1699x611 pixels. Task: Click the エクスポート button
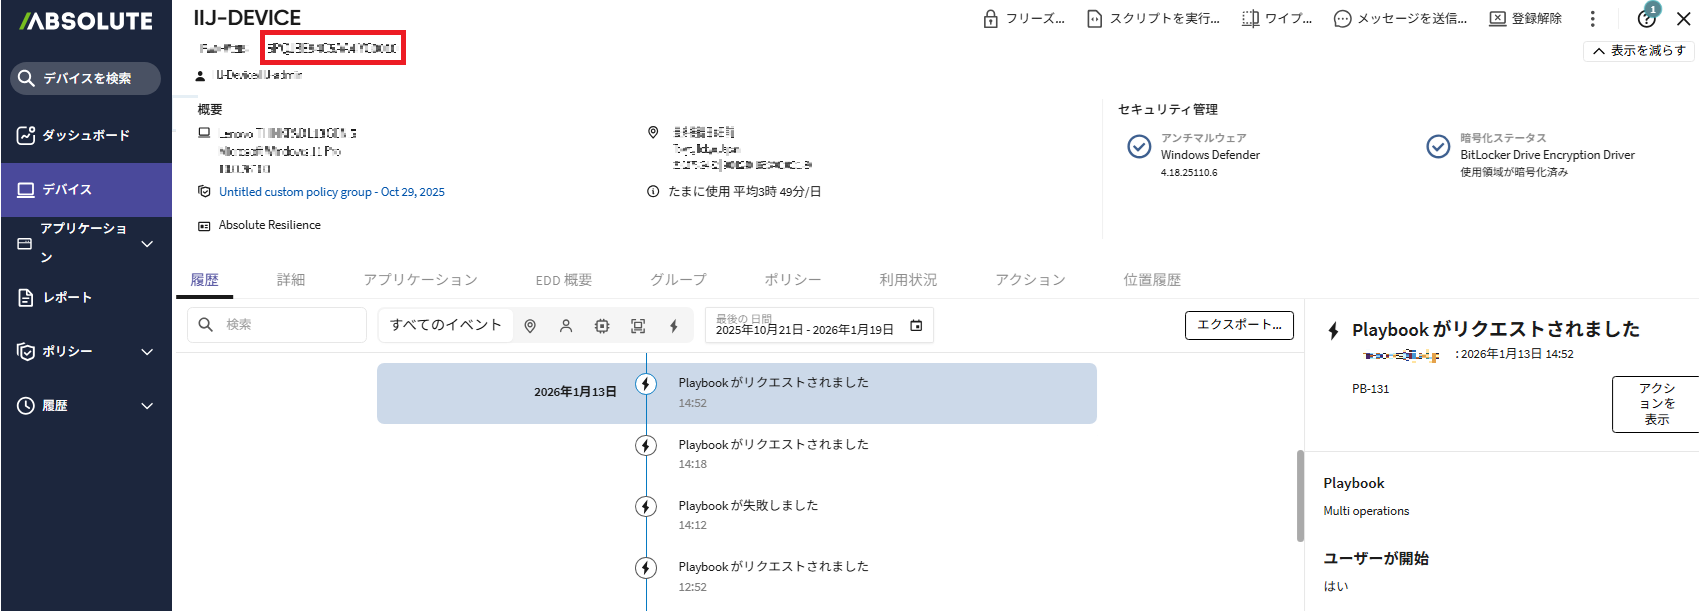(1239, 325)
